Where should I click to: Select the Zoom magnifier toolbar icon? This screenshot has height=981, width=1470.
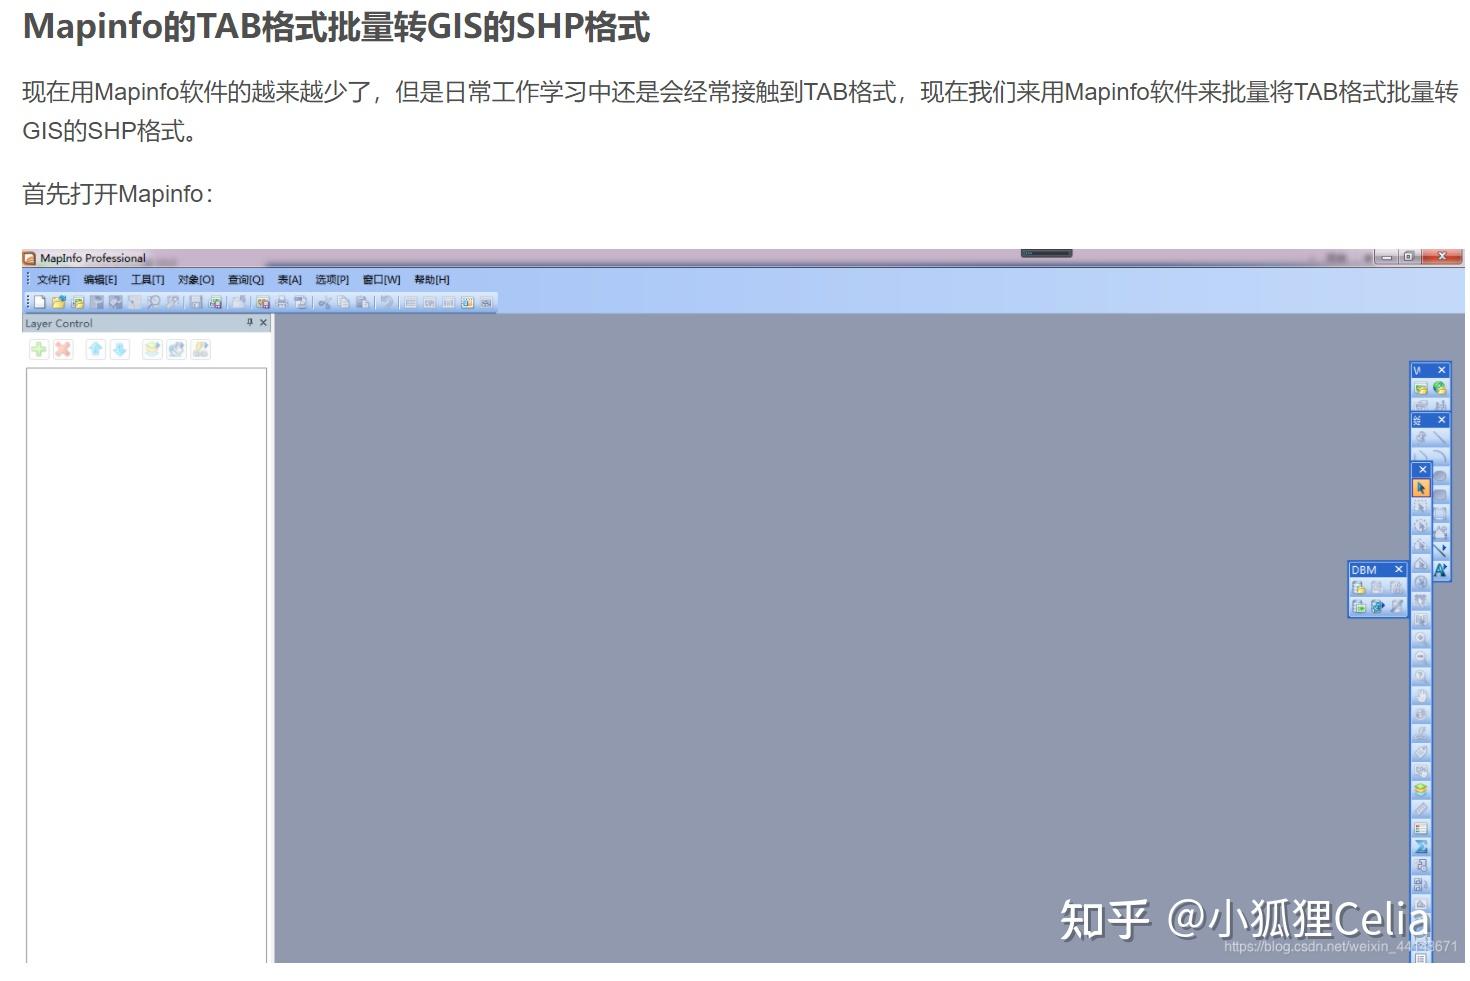tap(153, 303)
